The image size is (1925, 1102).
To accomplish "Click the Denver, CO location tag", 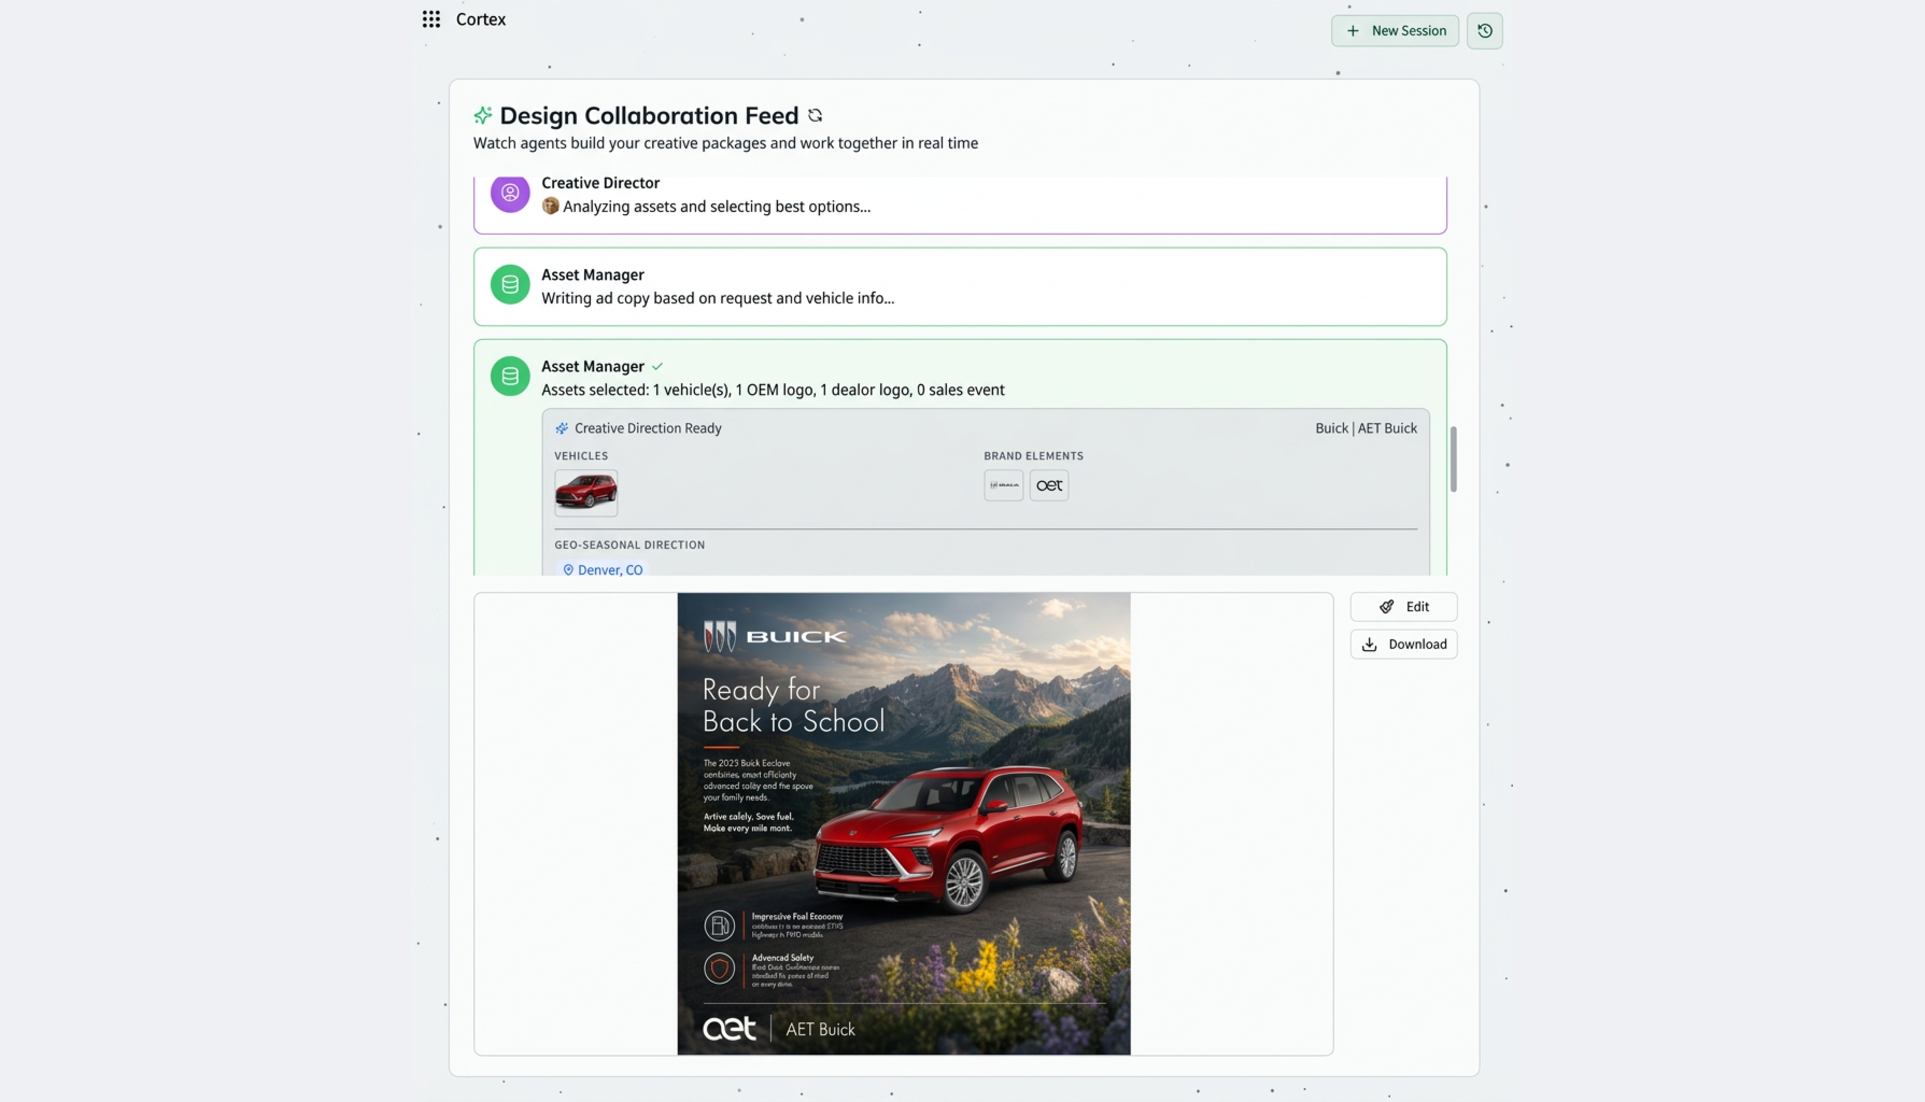I will [603, 570].
